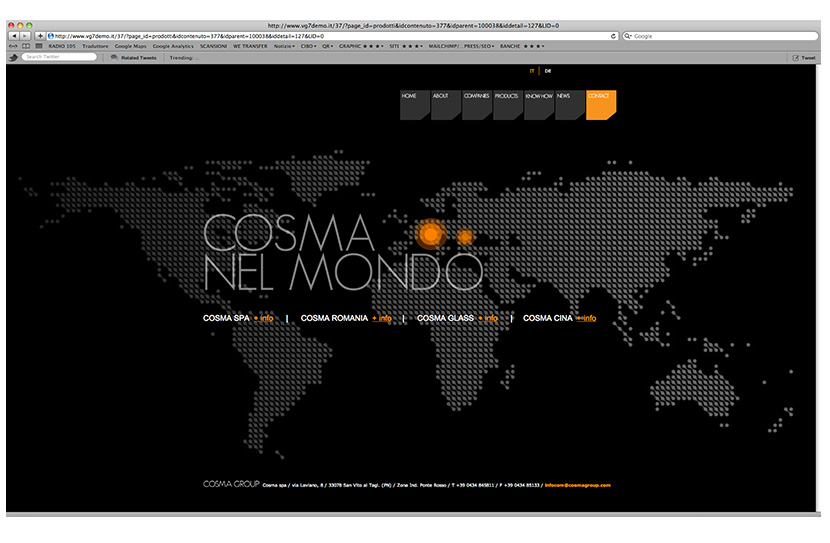This screenshot has width=830, height=543.
Task: Open the SCANSIONI bookmark
Action: 213,46
